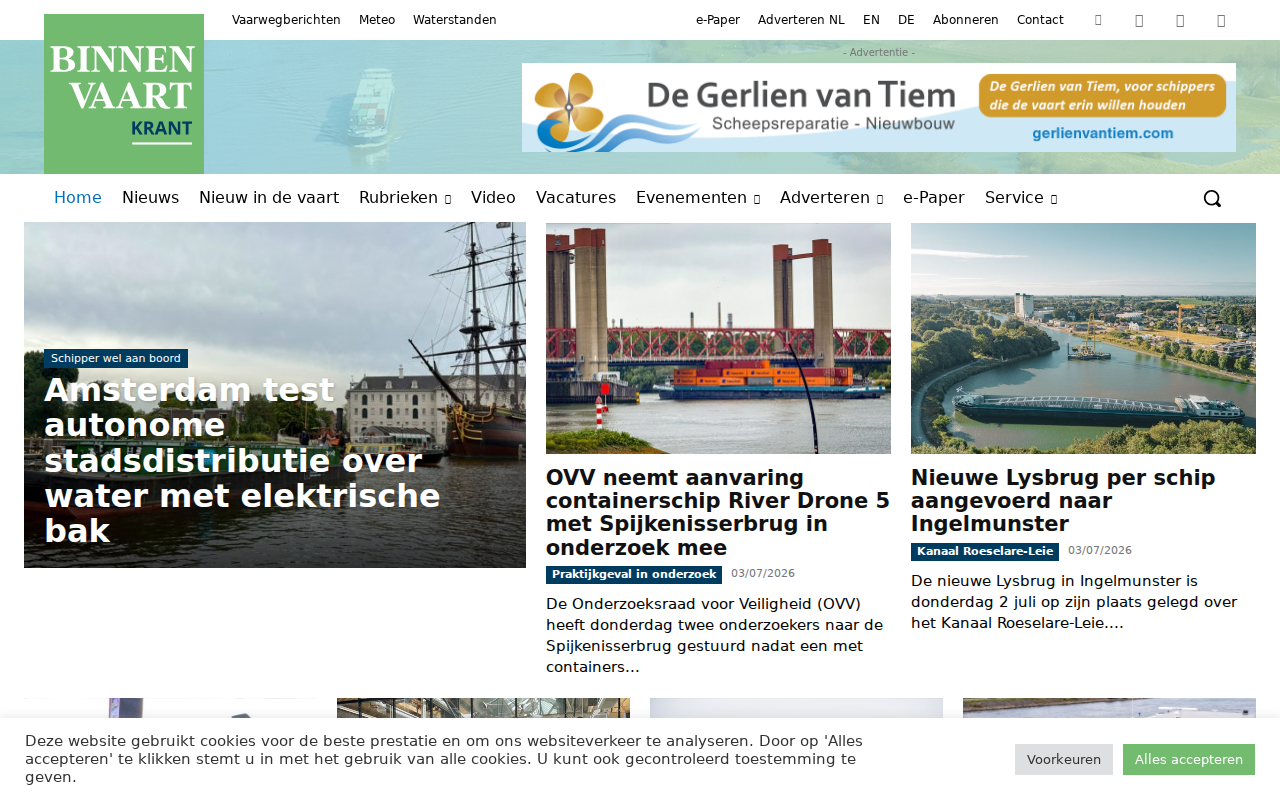Click Alles accepteren cookie button
1280x800 pixels.
pyautogui.click(x=1189, y=759)
